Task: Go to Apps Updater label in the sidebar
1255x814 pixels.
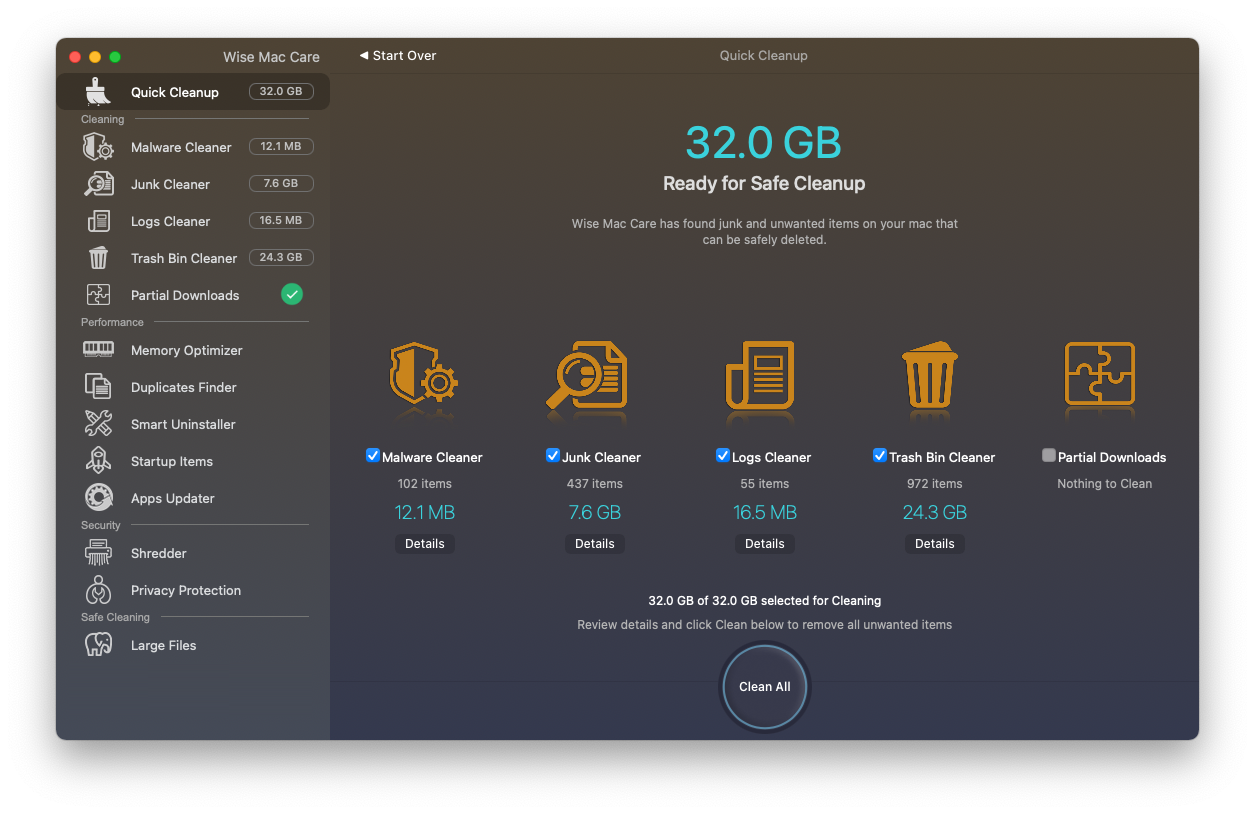Action: [173, 498]
